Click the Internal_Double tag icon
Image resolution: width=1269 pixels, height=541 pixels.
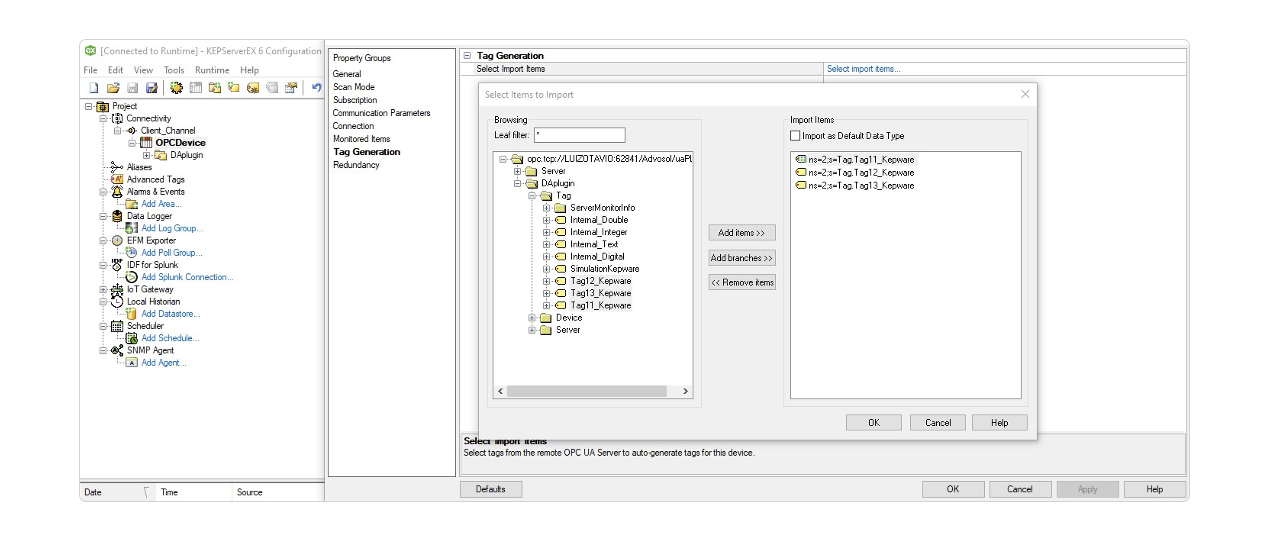pyautogui.click(x=560, y=220)
